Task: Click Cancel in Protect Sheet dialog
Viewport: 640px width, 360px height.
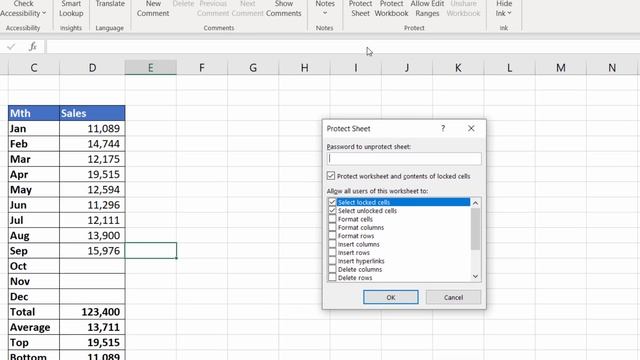Action: coord(453,297)
